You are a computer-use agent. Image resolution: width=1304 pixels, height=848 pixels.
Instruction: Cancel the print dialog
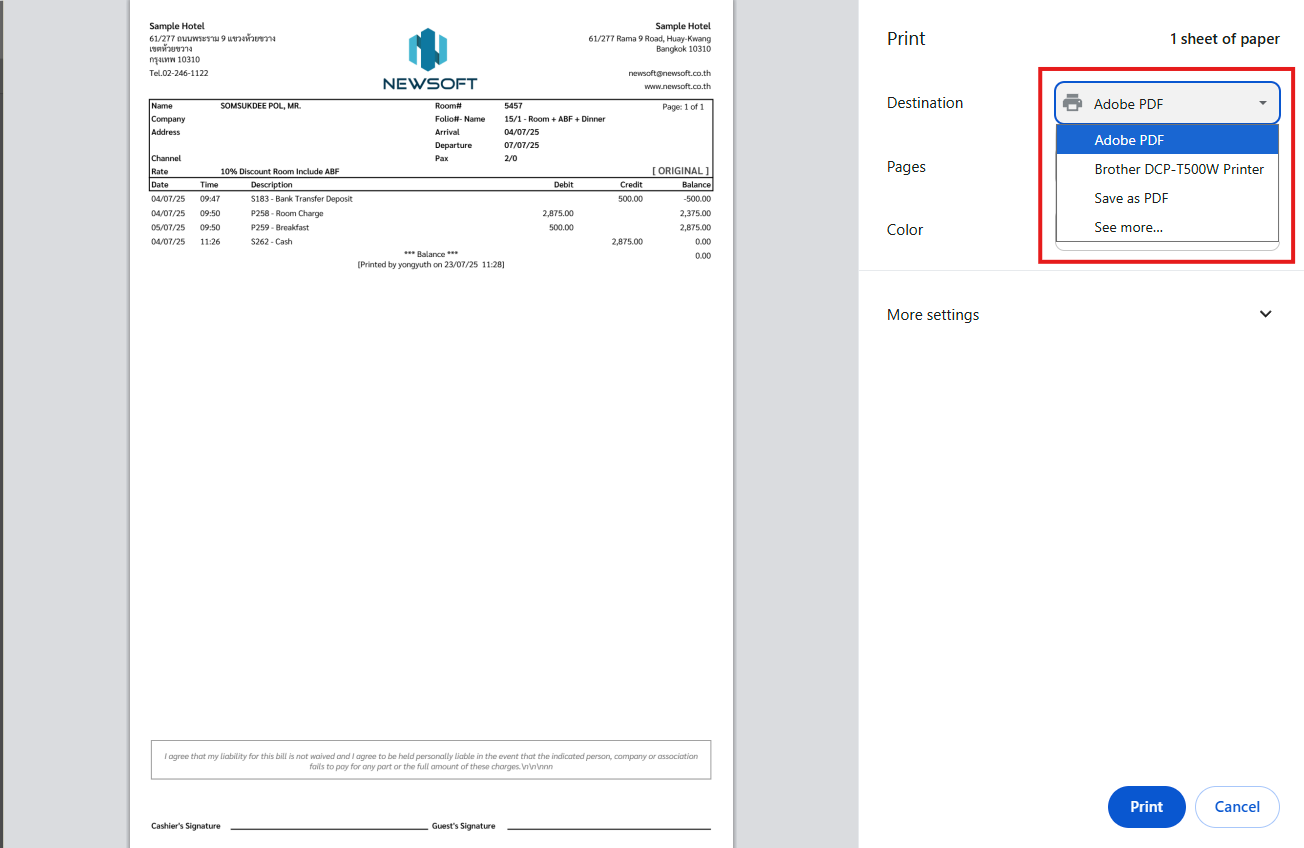1236,807
